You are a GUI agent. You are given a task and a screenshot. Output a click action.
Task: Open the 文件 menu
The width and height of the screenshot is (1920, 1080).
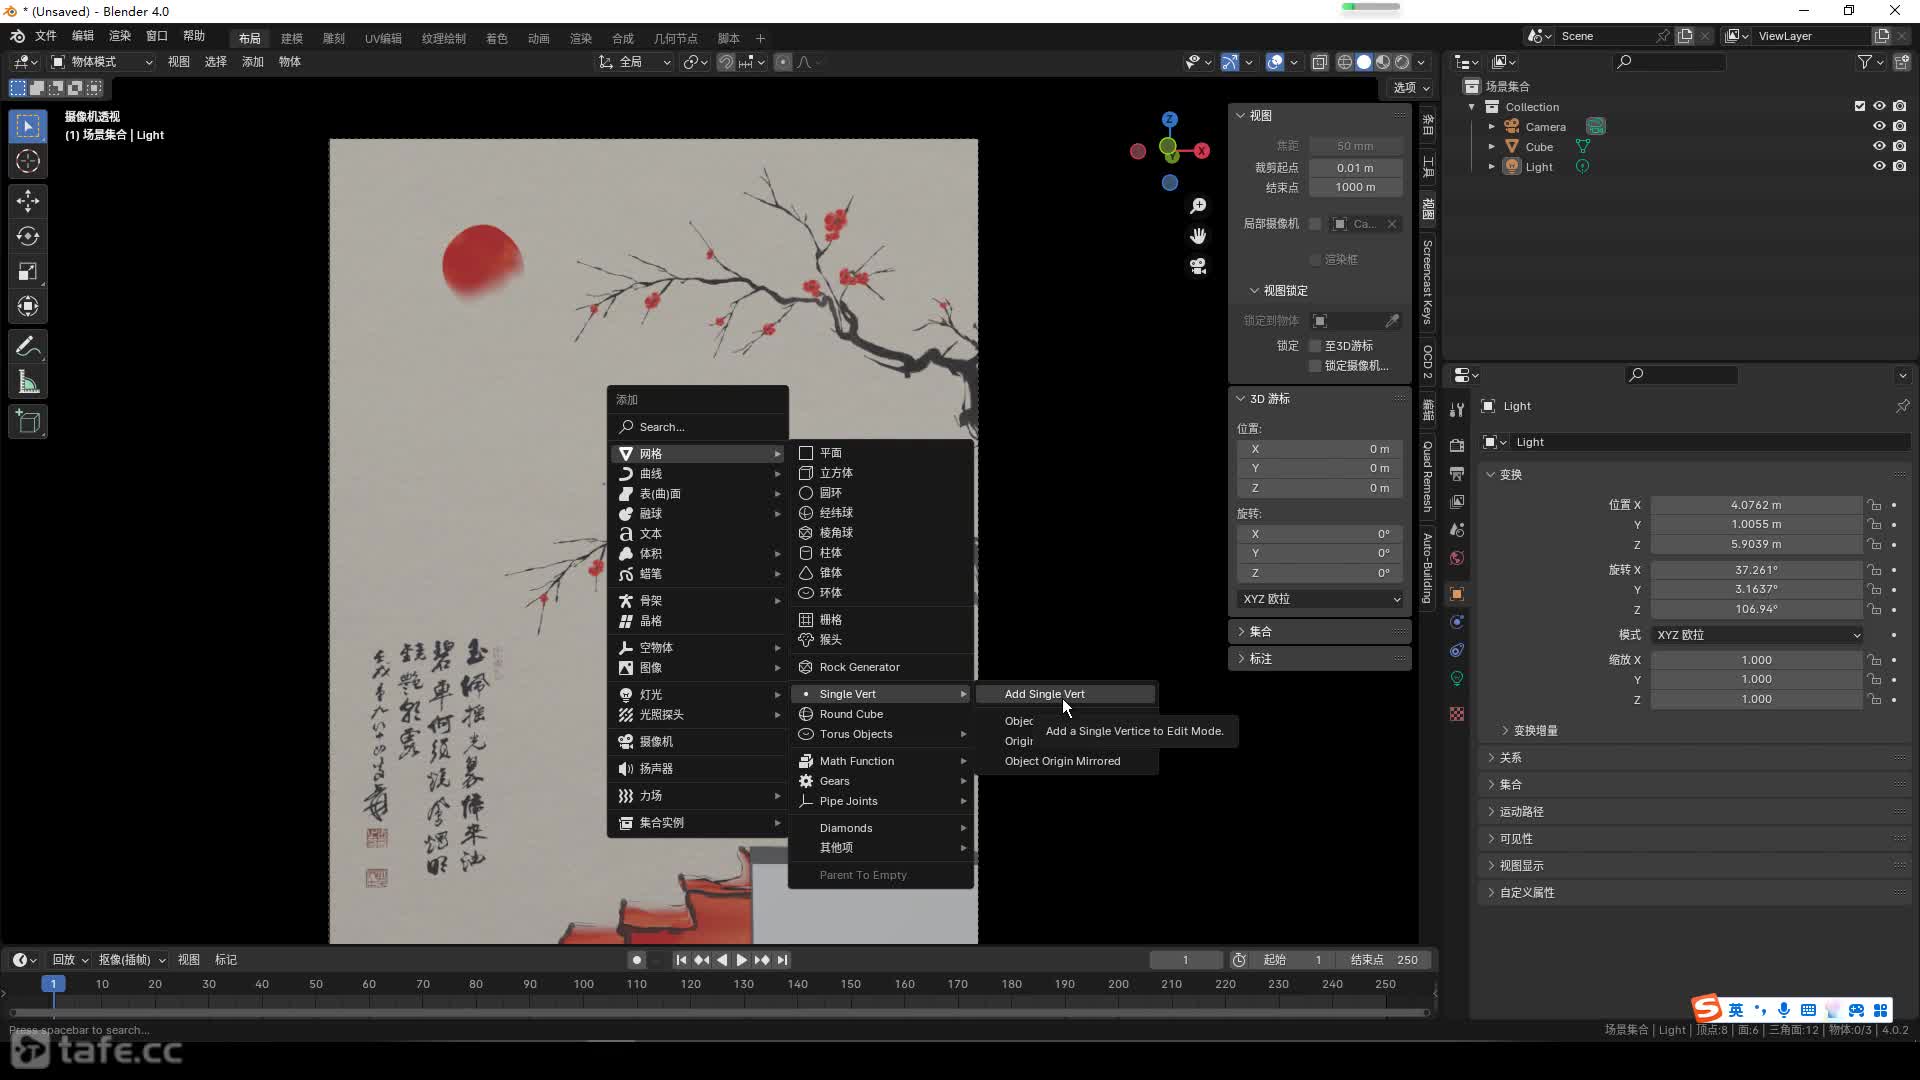point(46,36)
